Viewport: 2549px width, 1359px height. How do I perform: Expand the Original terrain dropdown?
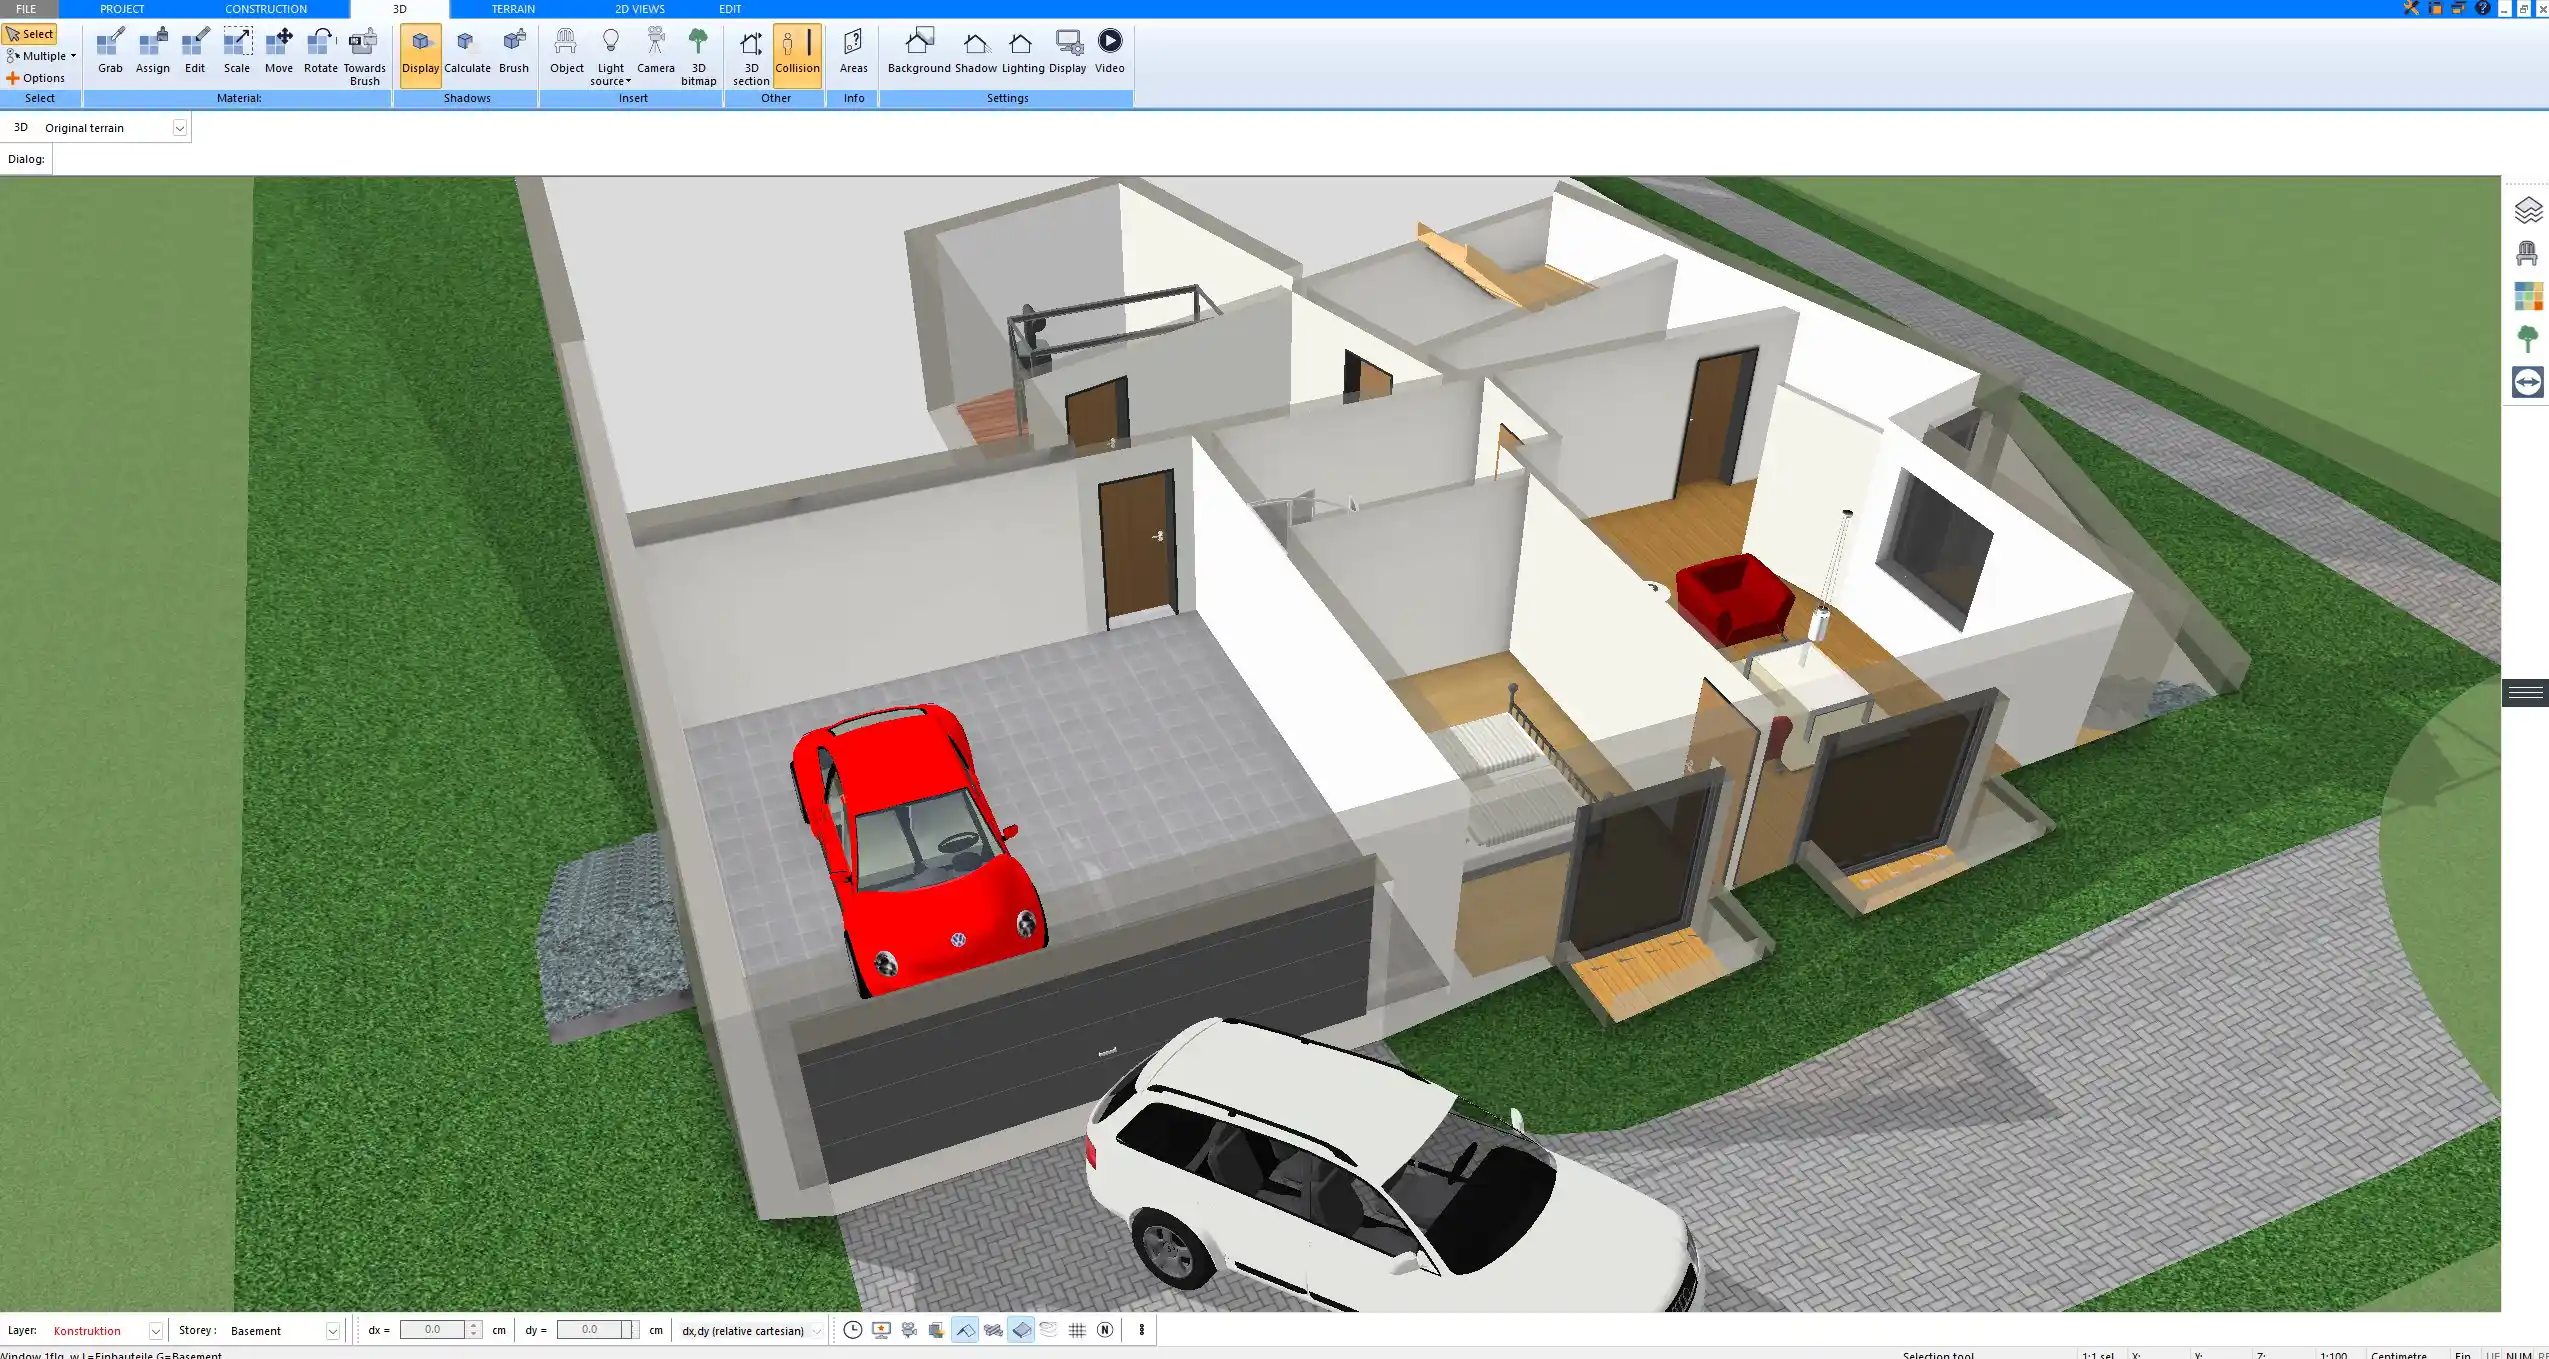(180, 128)
